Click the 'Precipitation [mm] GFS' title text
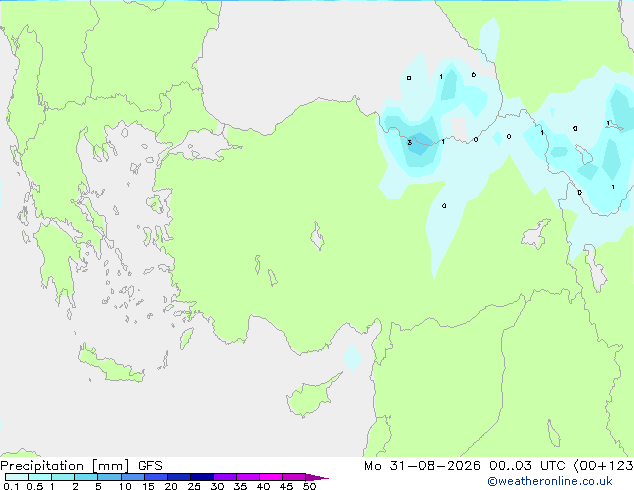 pos(81,466)
